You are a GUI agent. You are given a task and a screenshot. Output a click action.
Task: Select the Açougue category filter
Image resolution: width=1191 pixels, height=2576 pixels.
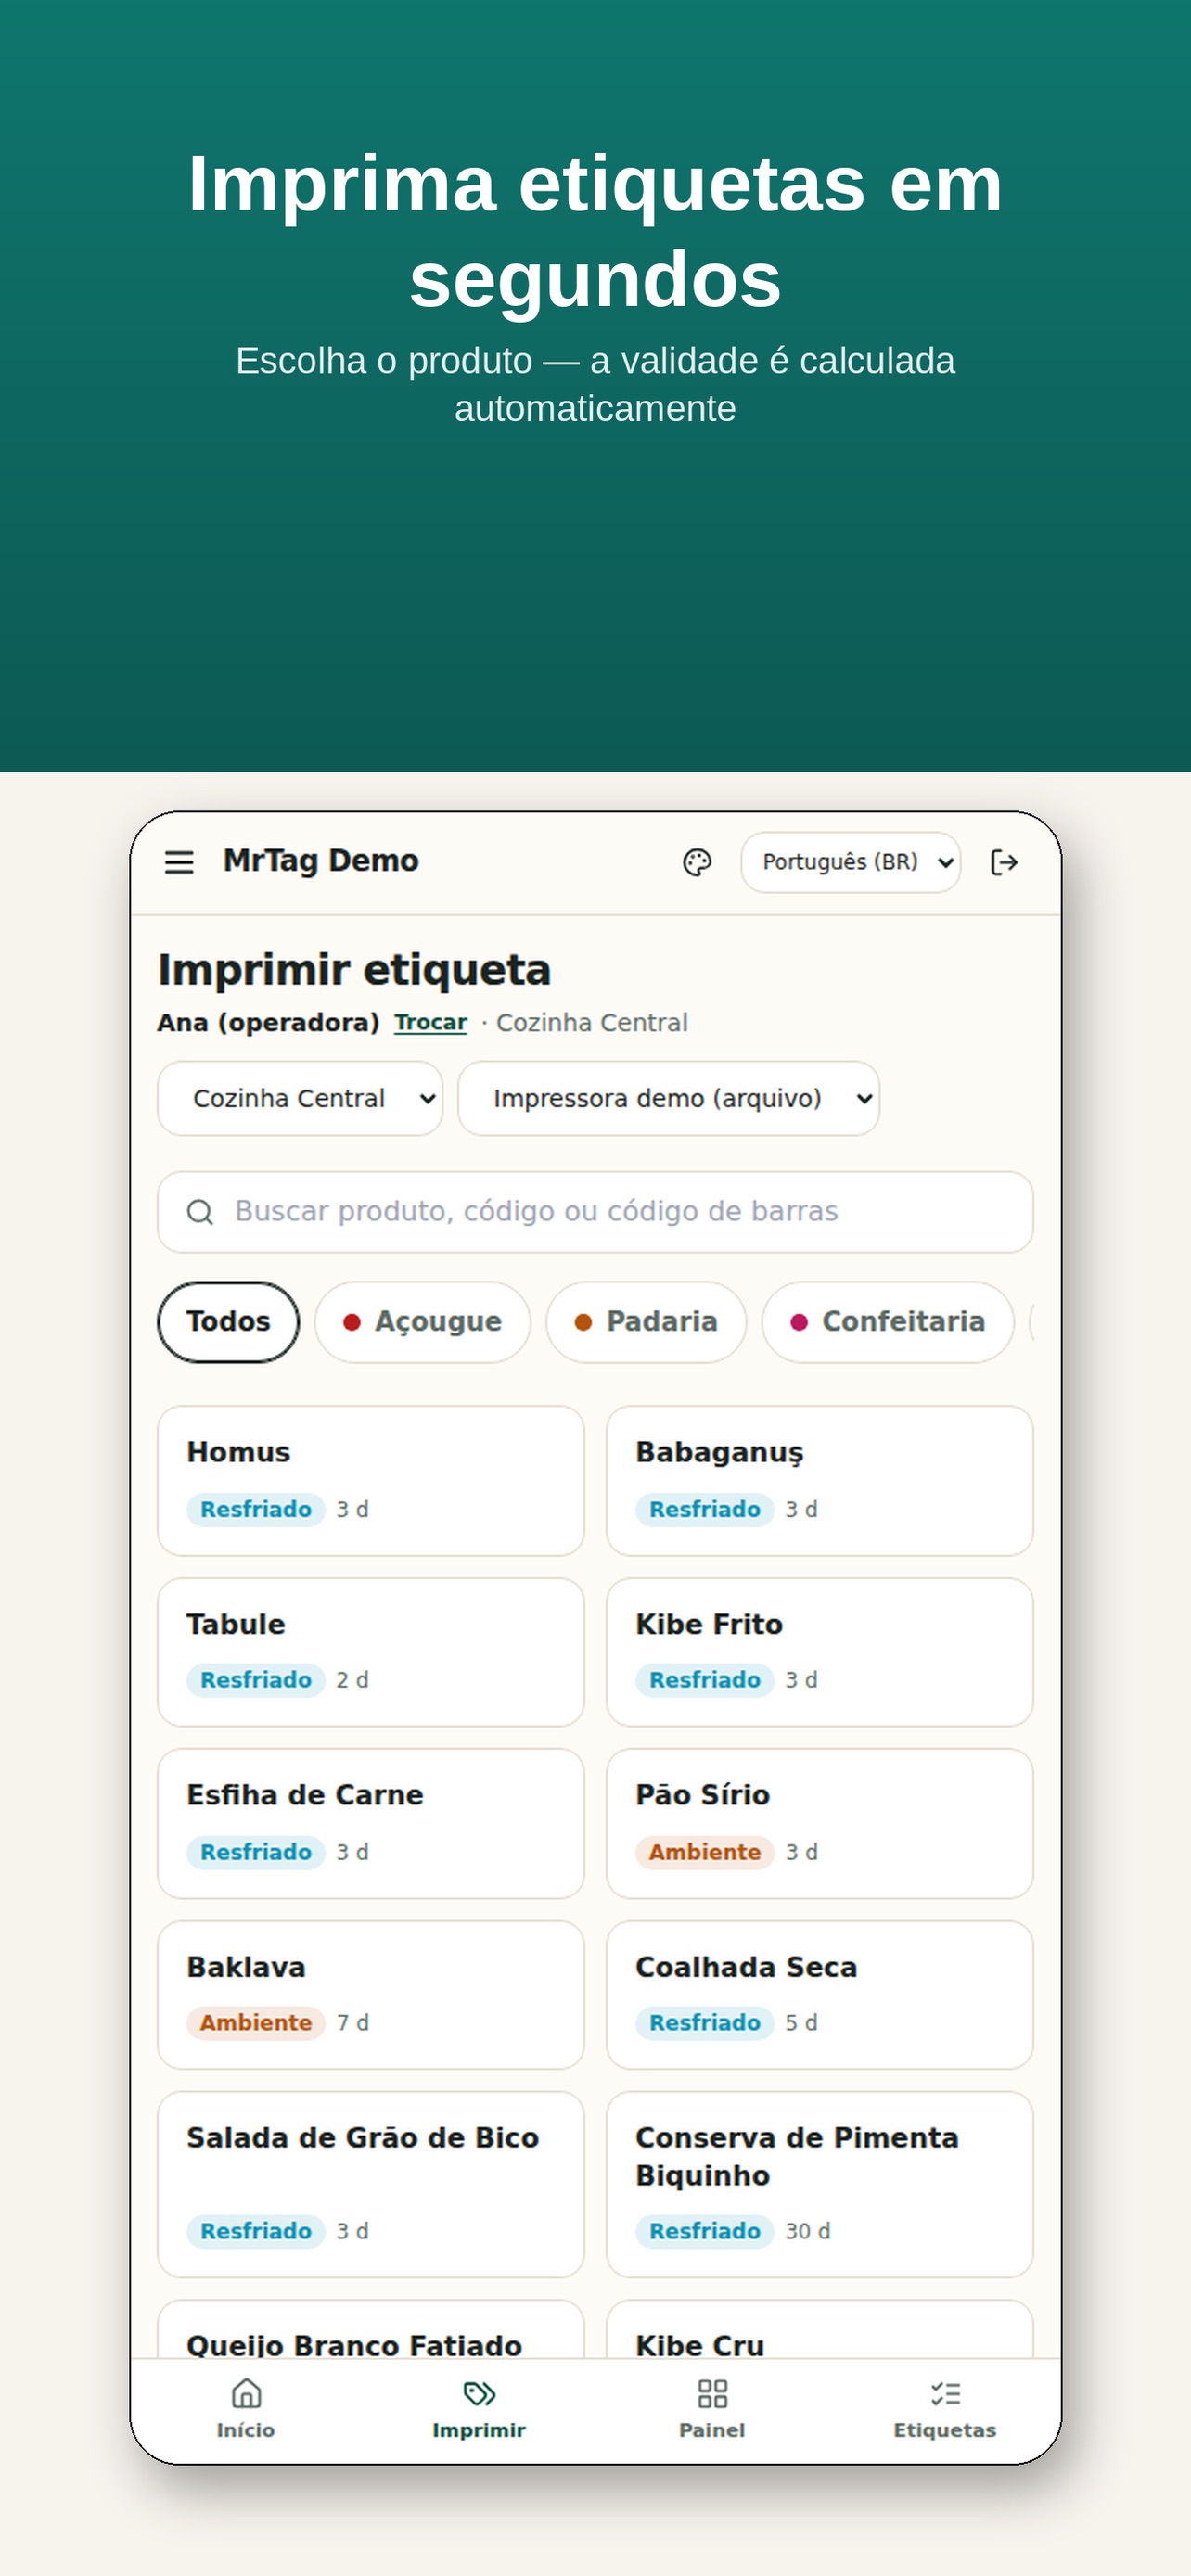(x=422, y=1322)
